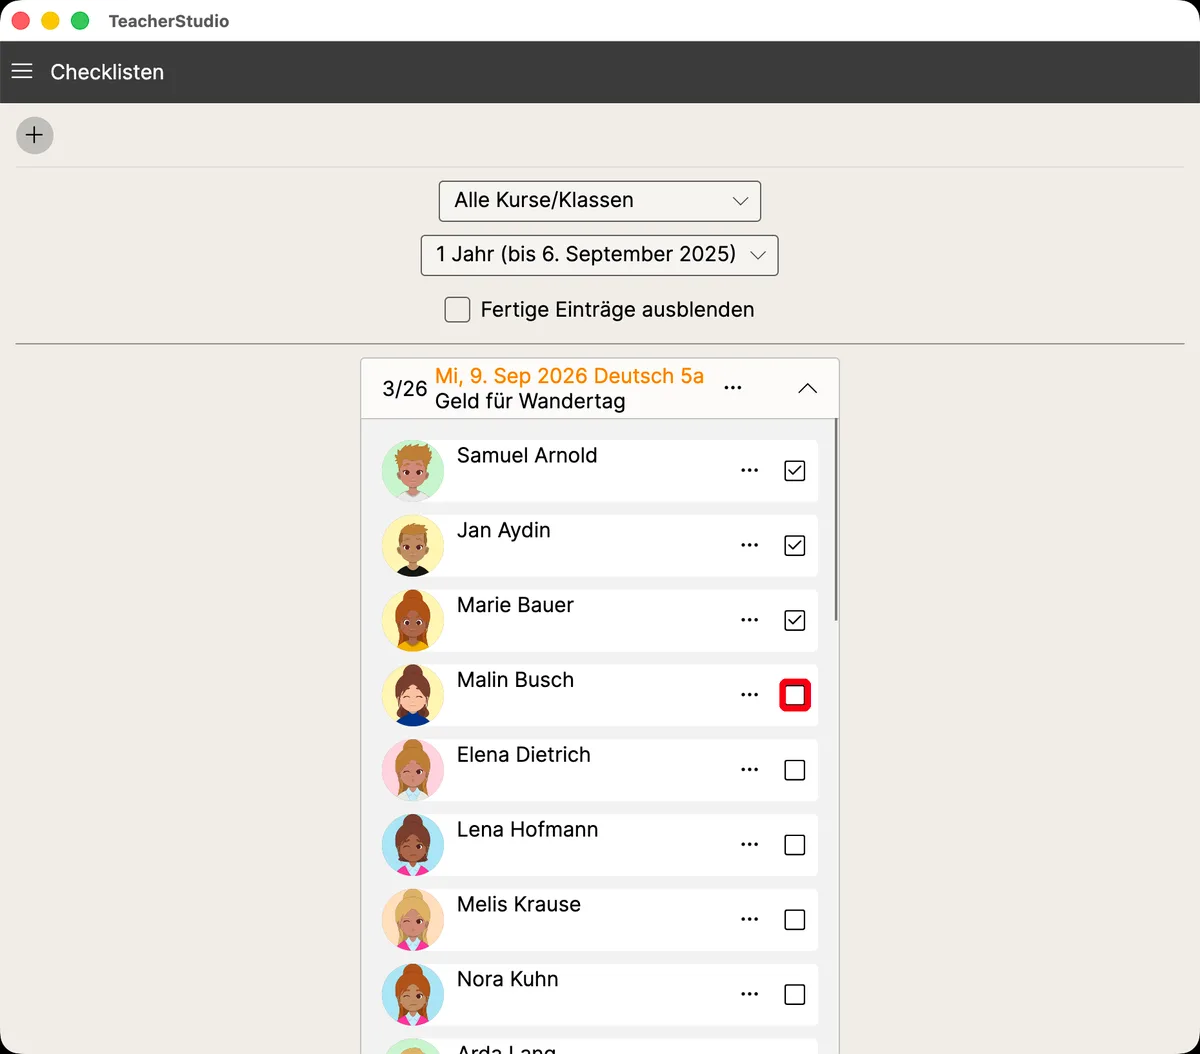Open options for Geld für Wandertag checklist
Screen dimensions: 1200x1054
pos(733,388)
